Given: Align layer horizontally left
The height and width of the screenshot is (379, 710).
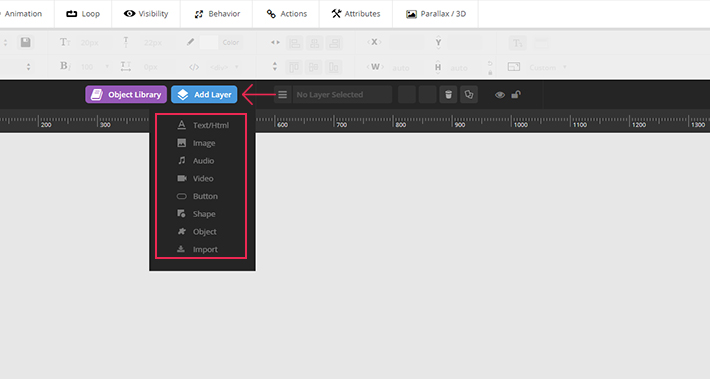Looking at the screenshot, I should pyautogui.click(x=294, y=43).
